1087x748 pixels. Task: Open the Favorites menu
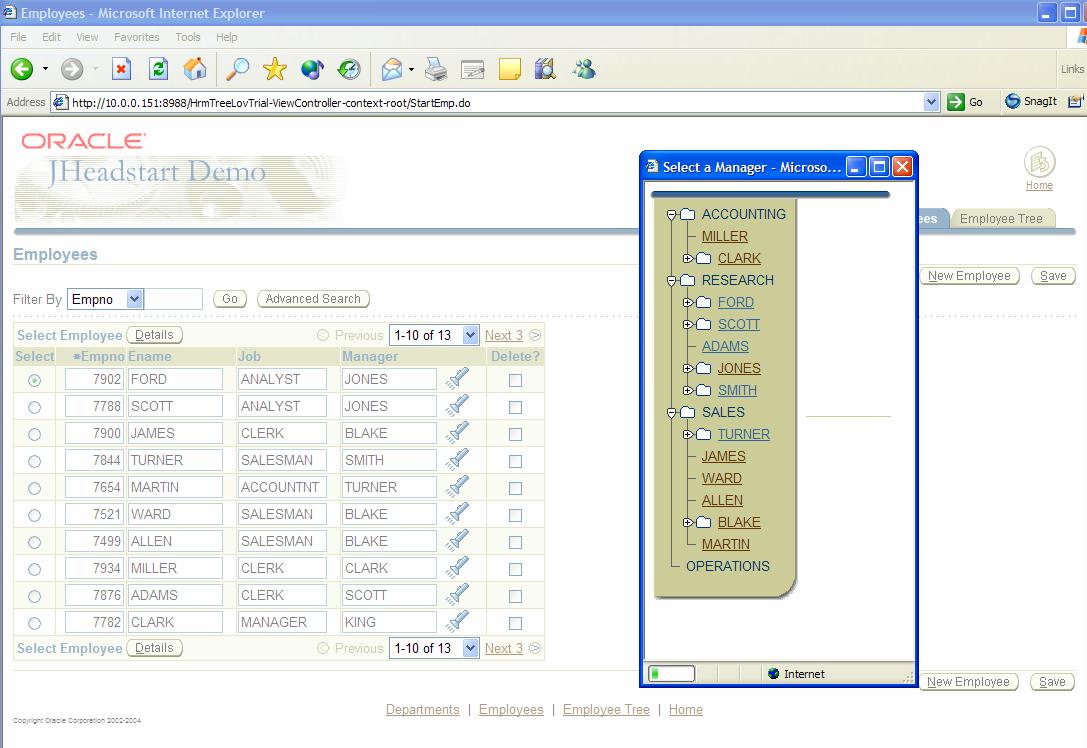(136, 37)
